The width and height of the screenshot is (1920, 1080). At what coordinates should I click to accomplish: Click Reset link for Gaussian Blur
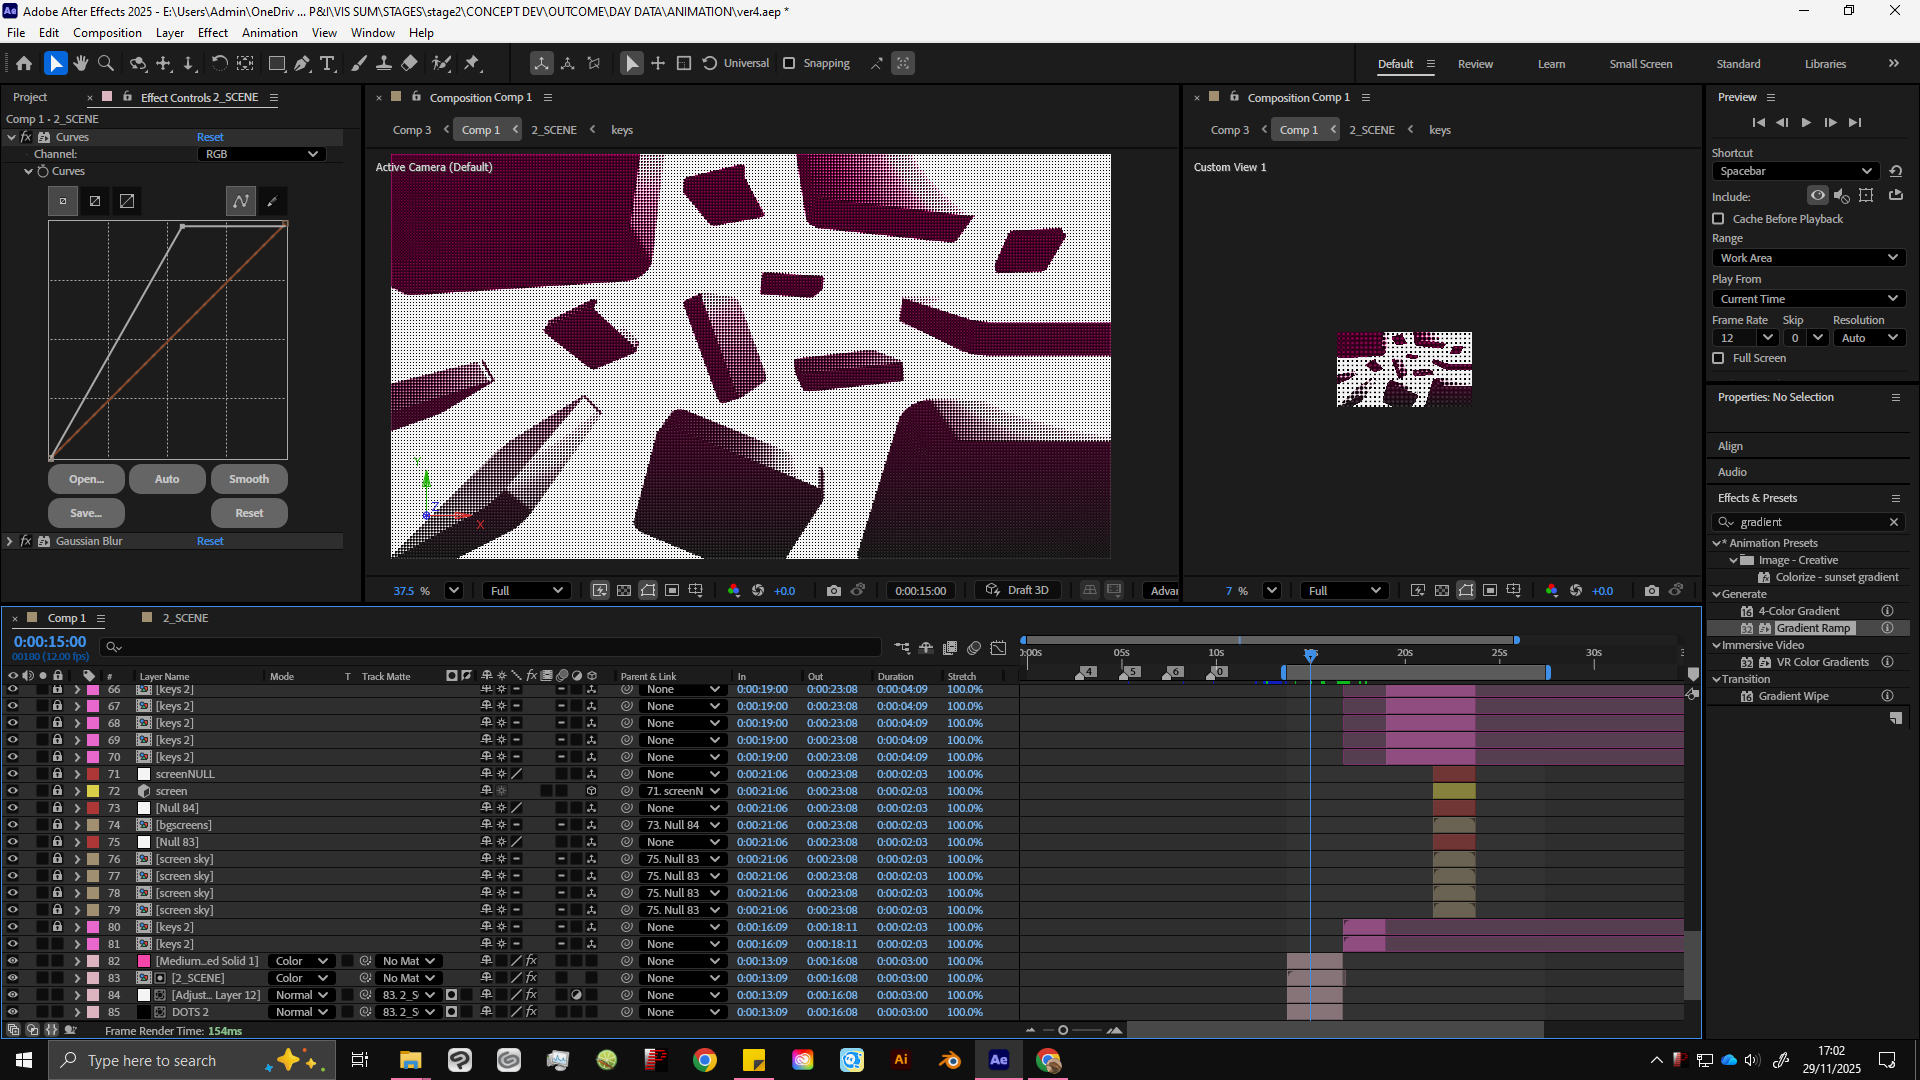210,541
